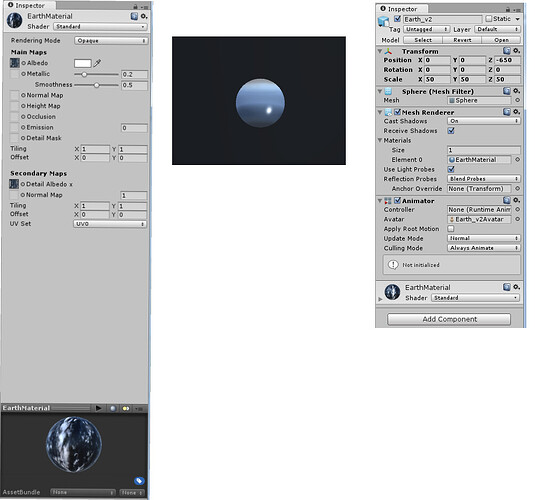Open Mesh Renderer help book icon
535x500 pixels.
click(507, 112)
